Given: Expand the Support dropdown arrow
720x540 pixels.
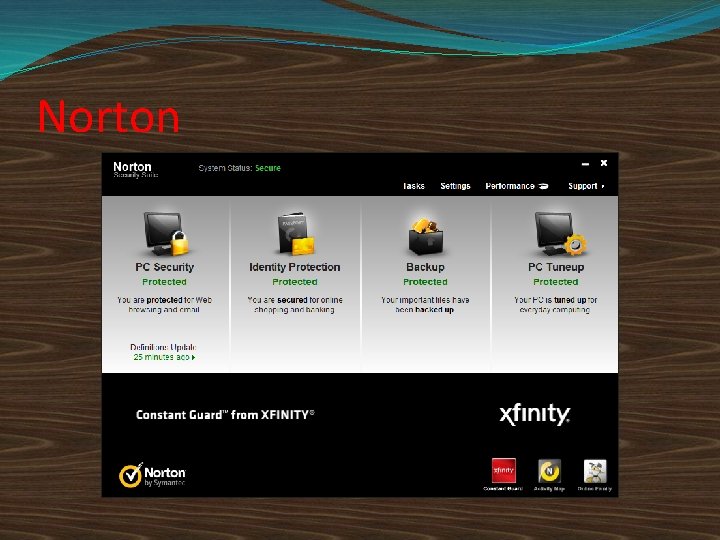Looking at the screenshot, I should point(603,186).
